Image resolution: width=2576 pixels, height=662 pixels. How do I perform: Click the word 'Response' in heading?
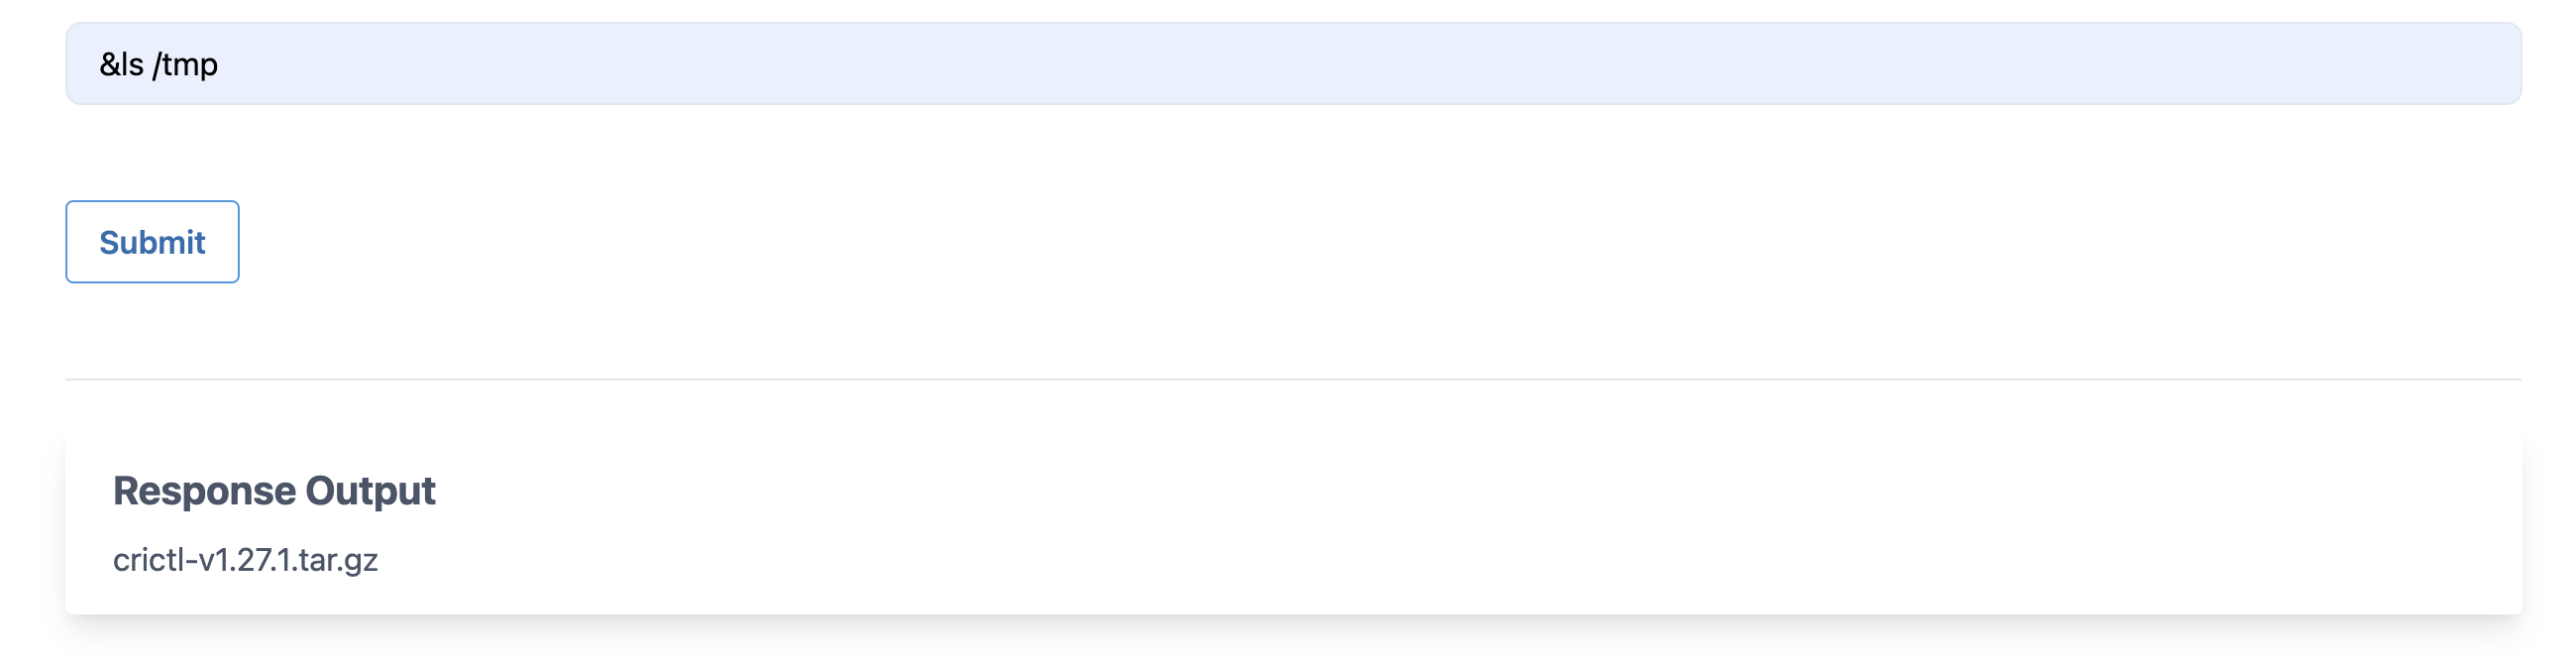(204, 491)
